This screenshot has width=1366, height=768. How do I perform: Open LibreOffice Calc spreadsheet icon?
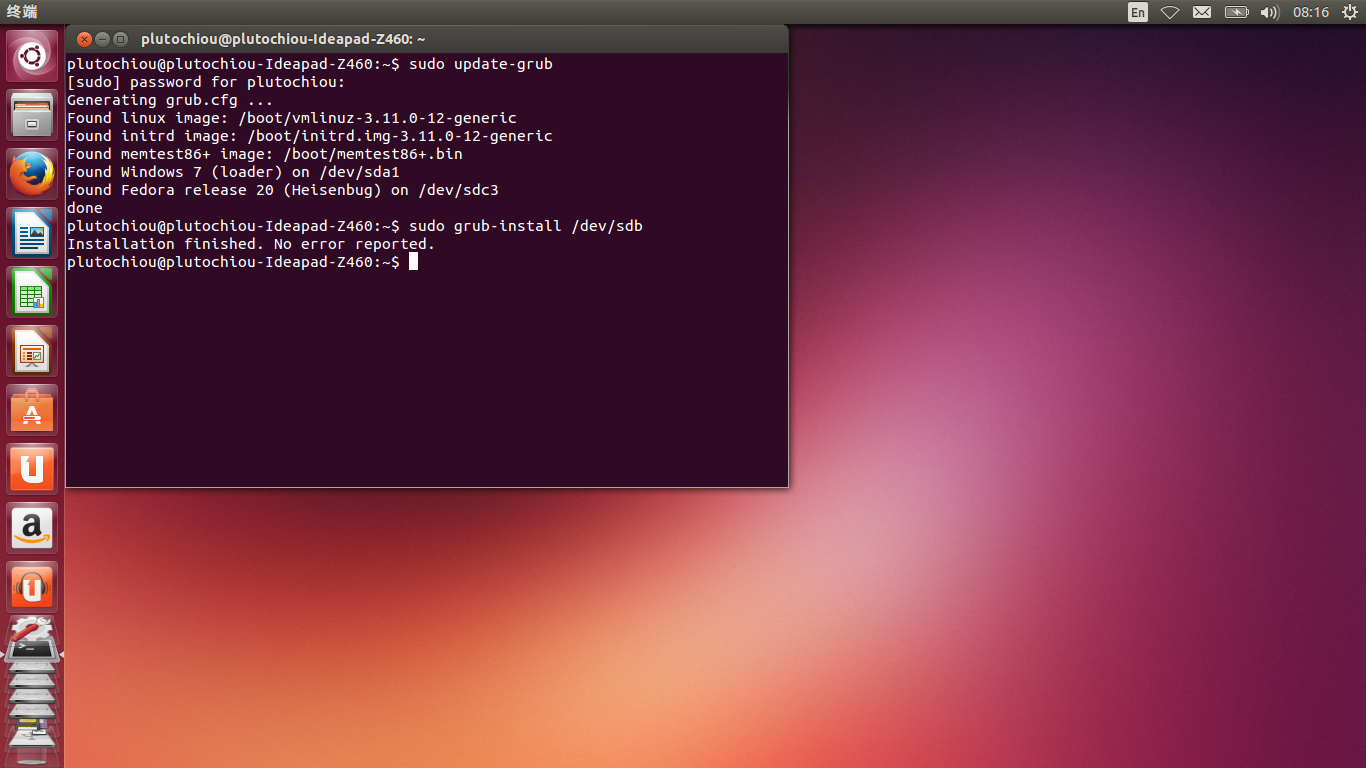(x=32, y=292)
